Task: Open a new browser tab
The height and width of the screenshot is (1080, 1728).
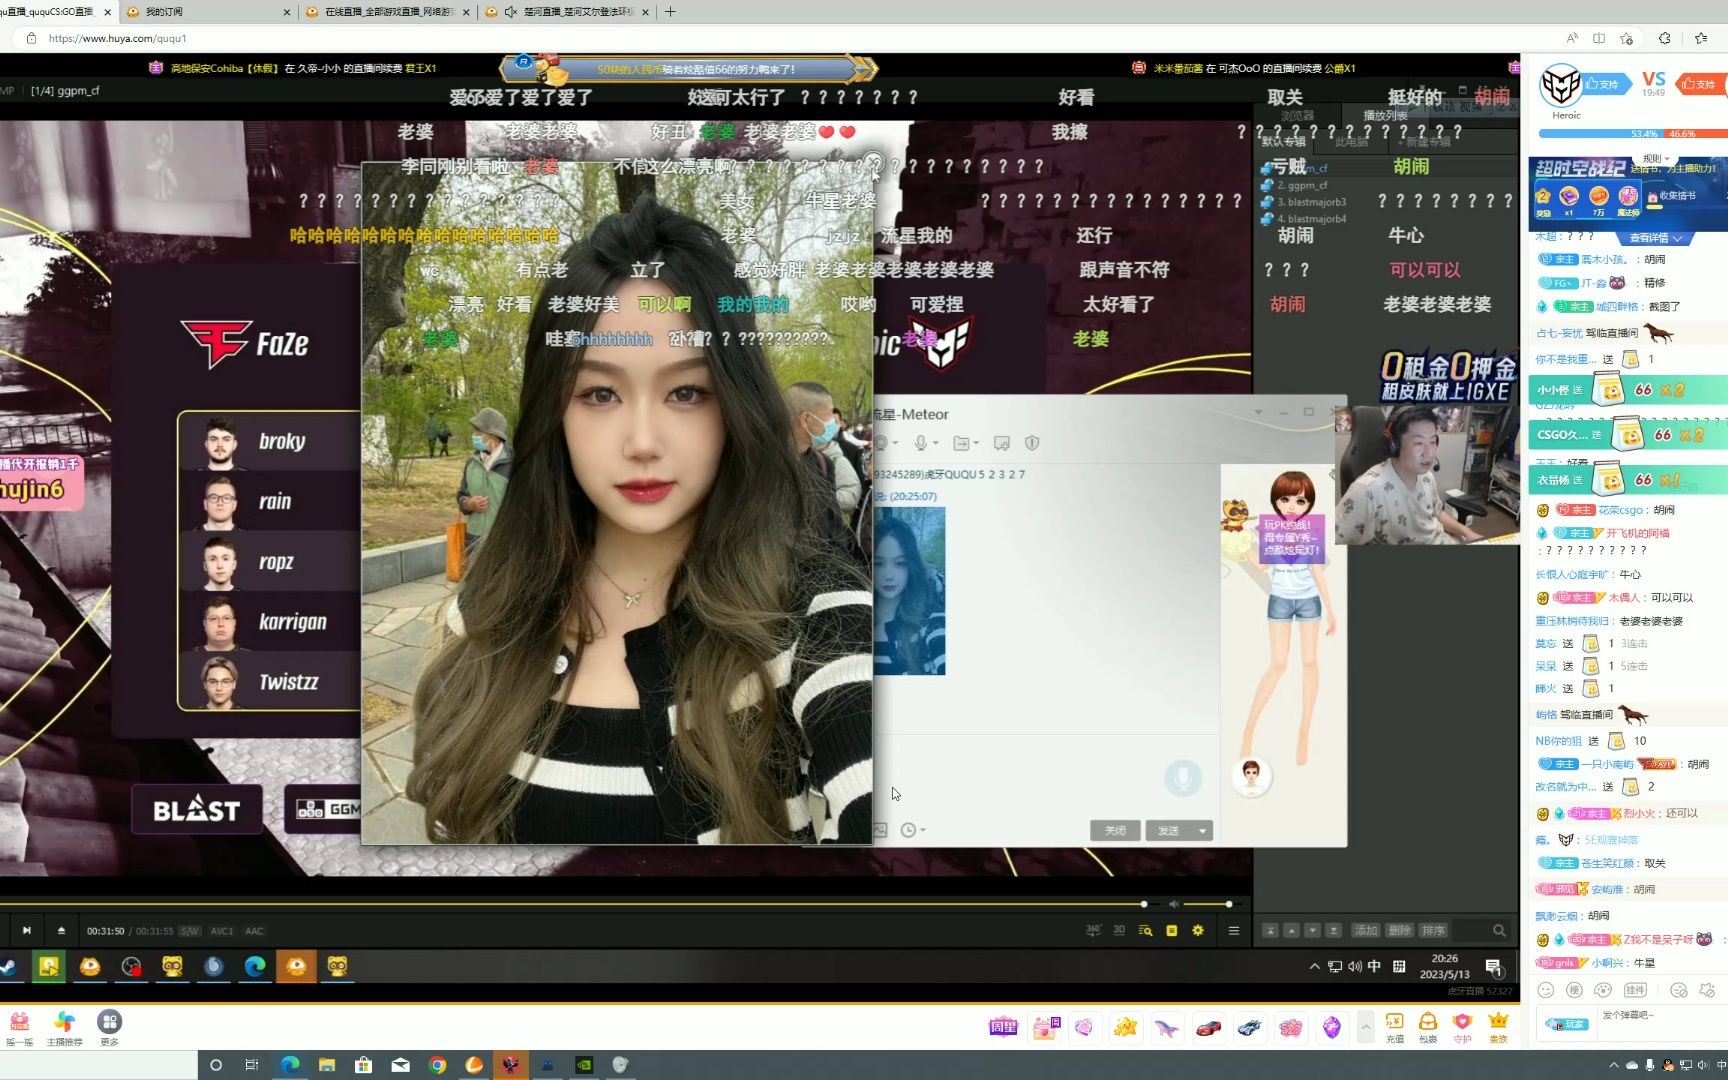Action: pos(670,12)
